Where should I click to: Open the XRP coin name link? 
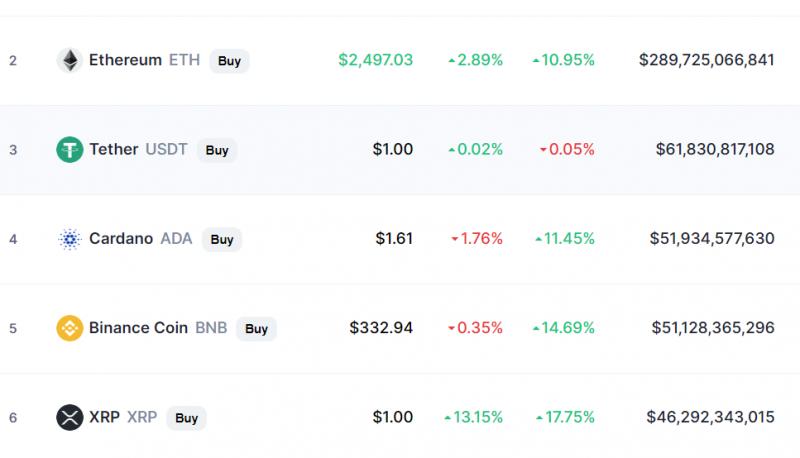tap(105, 417)
